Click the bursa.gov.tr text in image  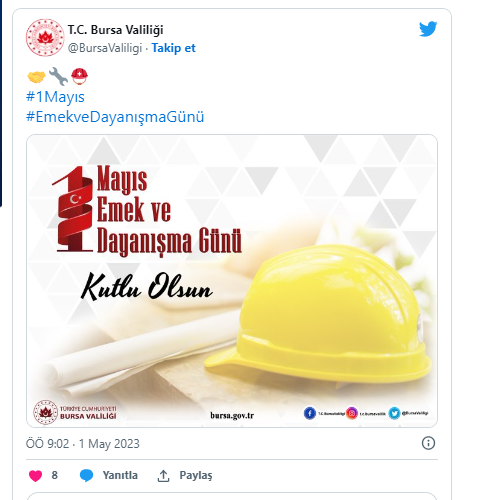click(x=232, y=416)
